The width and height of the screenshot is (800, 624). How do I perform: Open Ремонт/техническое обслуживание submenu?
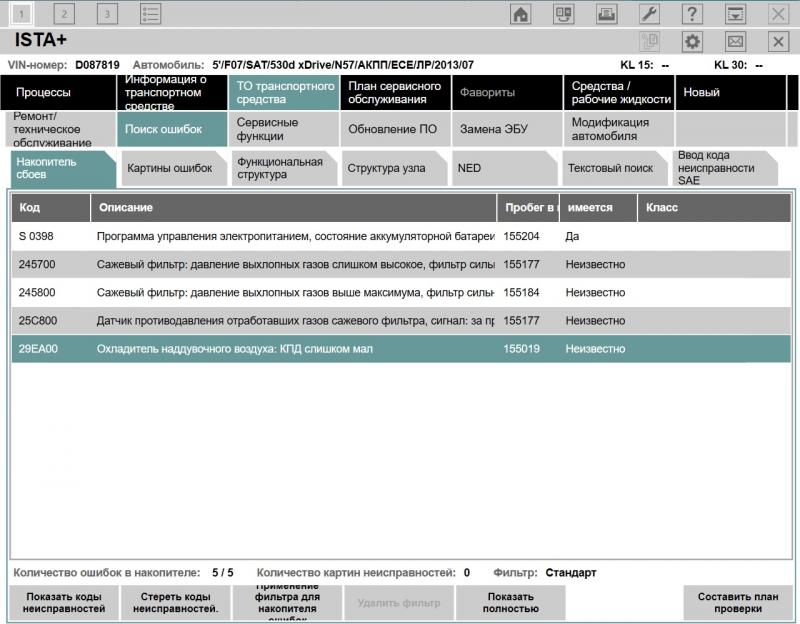[x=60, y=129]
